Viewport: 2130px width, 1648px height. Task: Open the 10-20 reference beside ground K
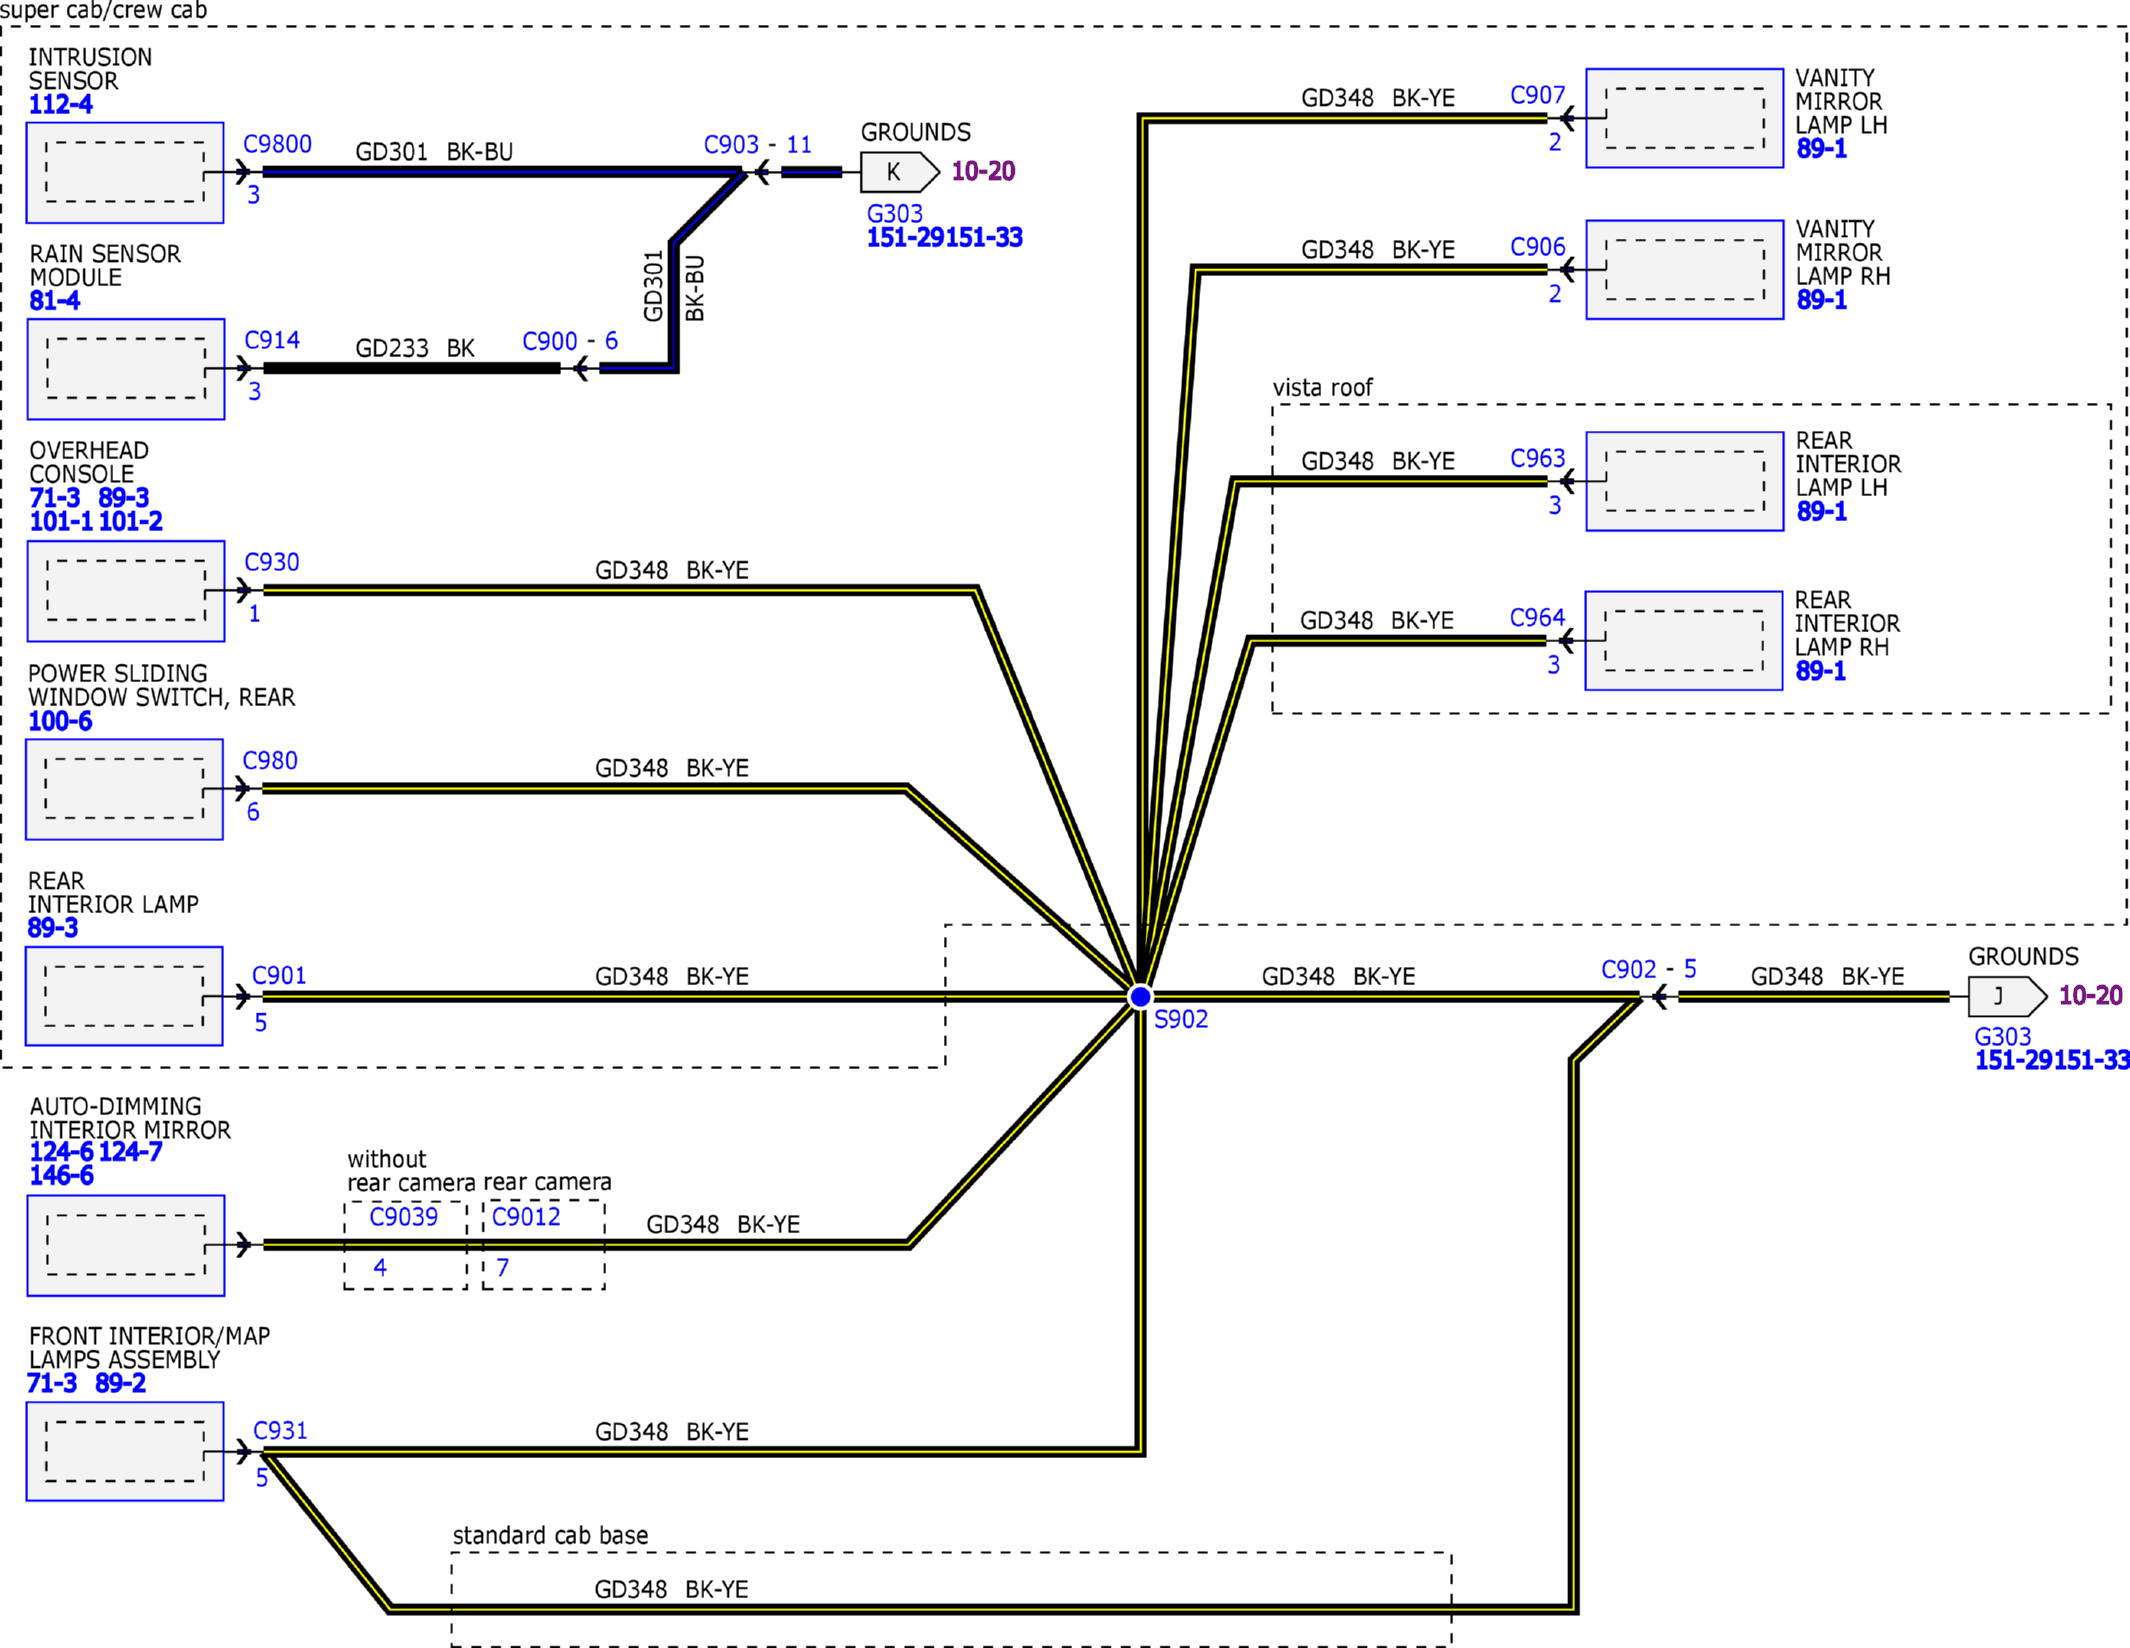coord(983,172)
